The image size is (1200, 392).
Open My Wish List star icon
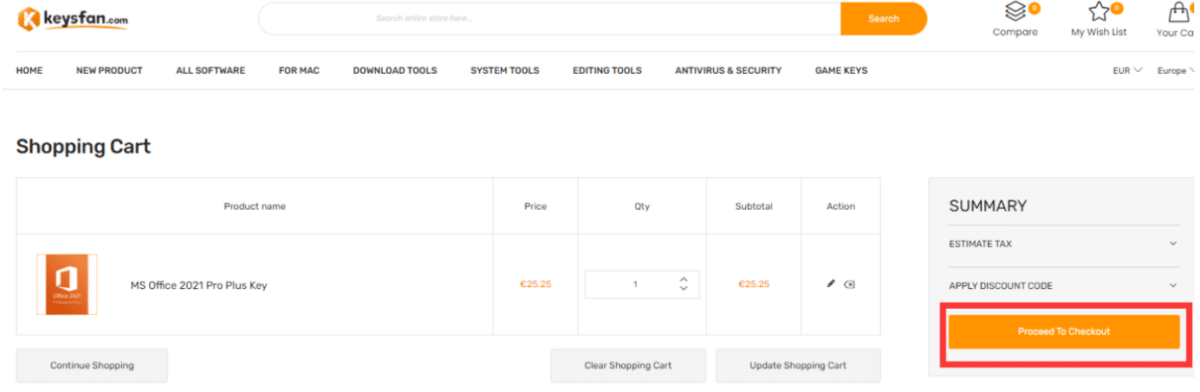[1098, 12]
